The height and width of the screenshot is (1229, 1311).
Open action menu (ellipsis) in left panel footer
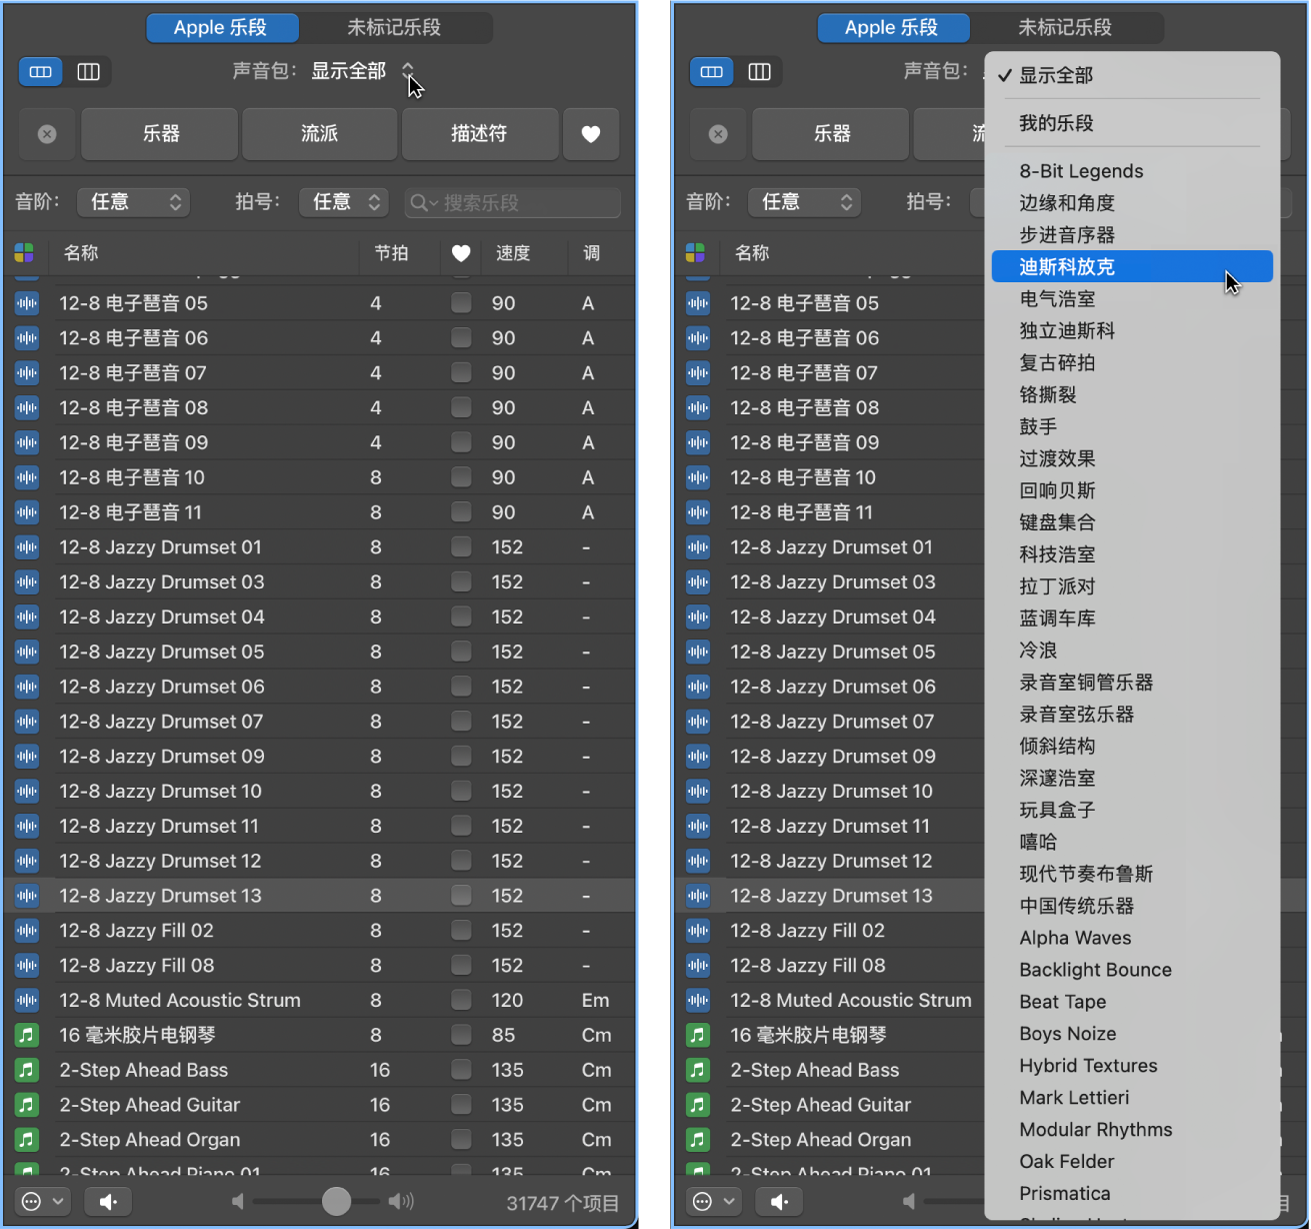pos(43,1201)
